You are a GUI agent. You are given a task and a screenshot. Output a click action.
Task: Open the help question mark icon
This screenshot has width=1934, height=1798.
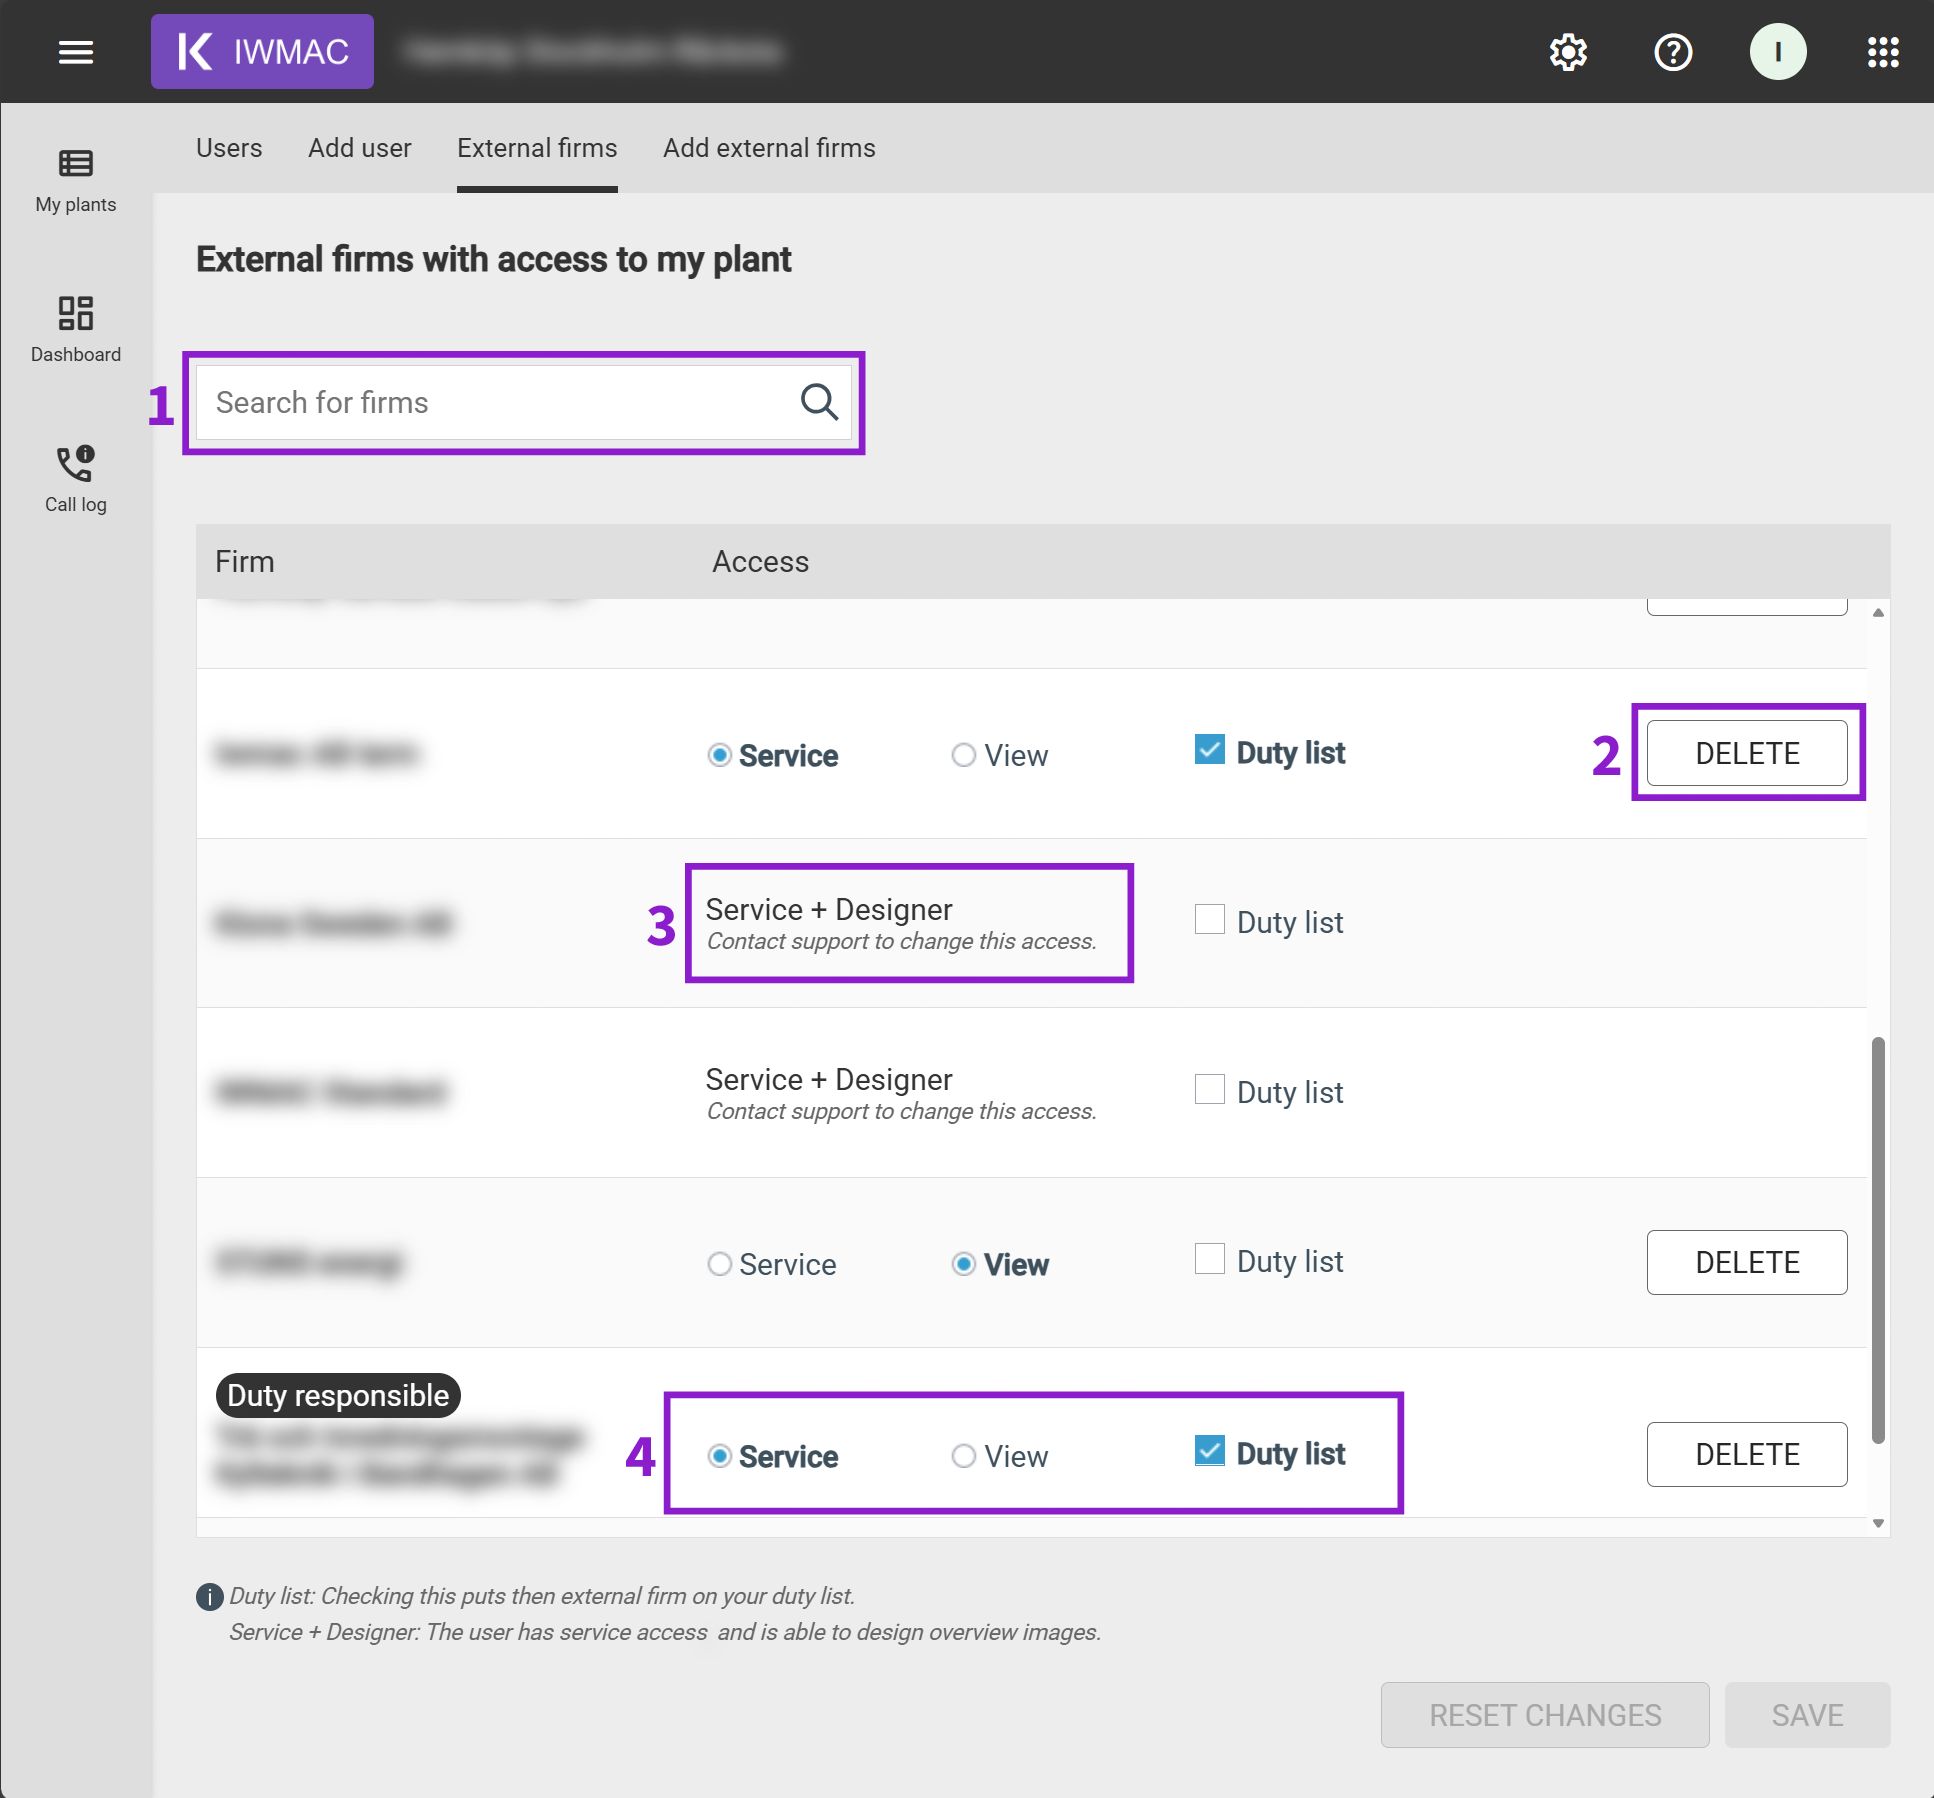point(1673,52)
